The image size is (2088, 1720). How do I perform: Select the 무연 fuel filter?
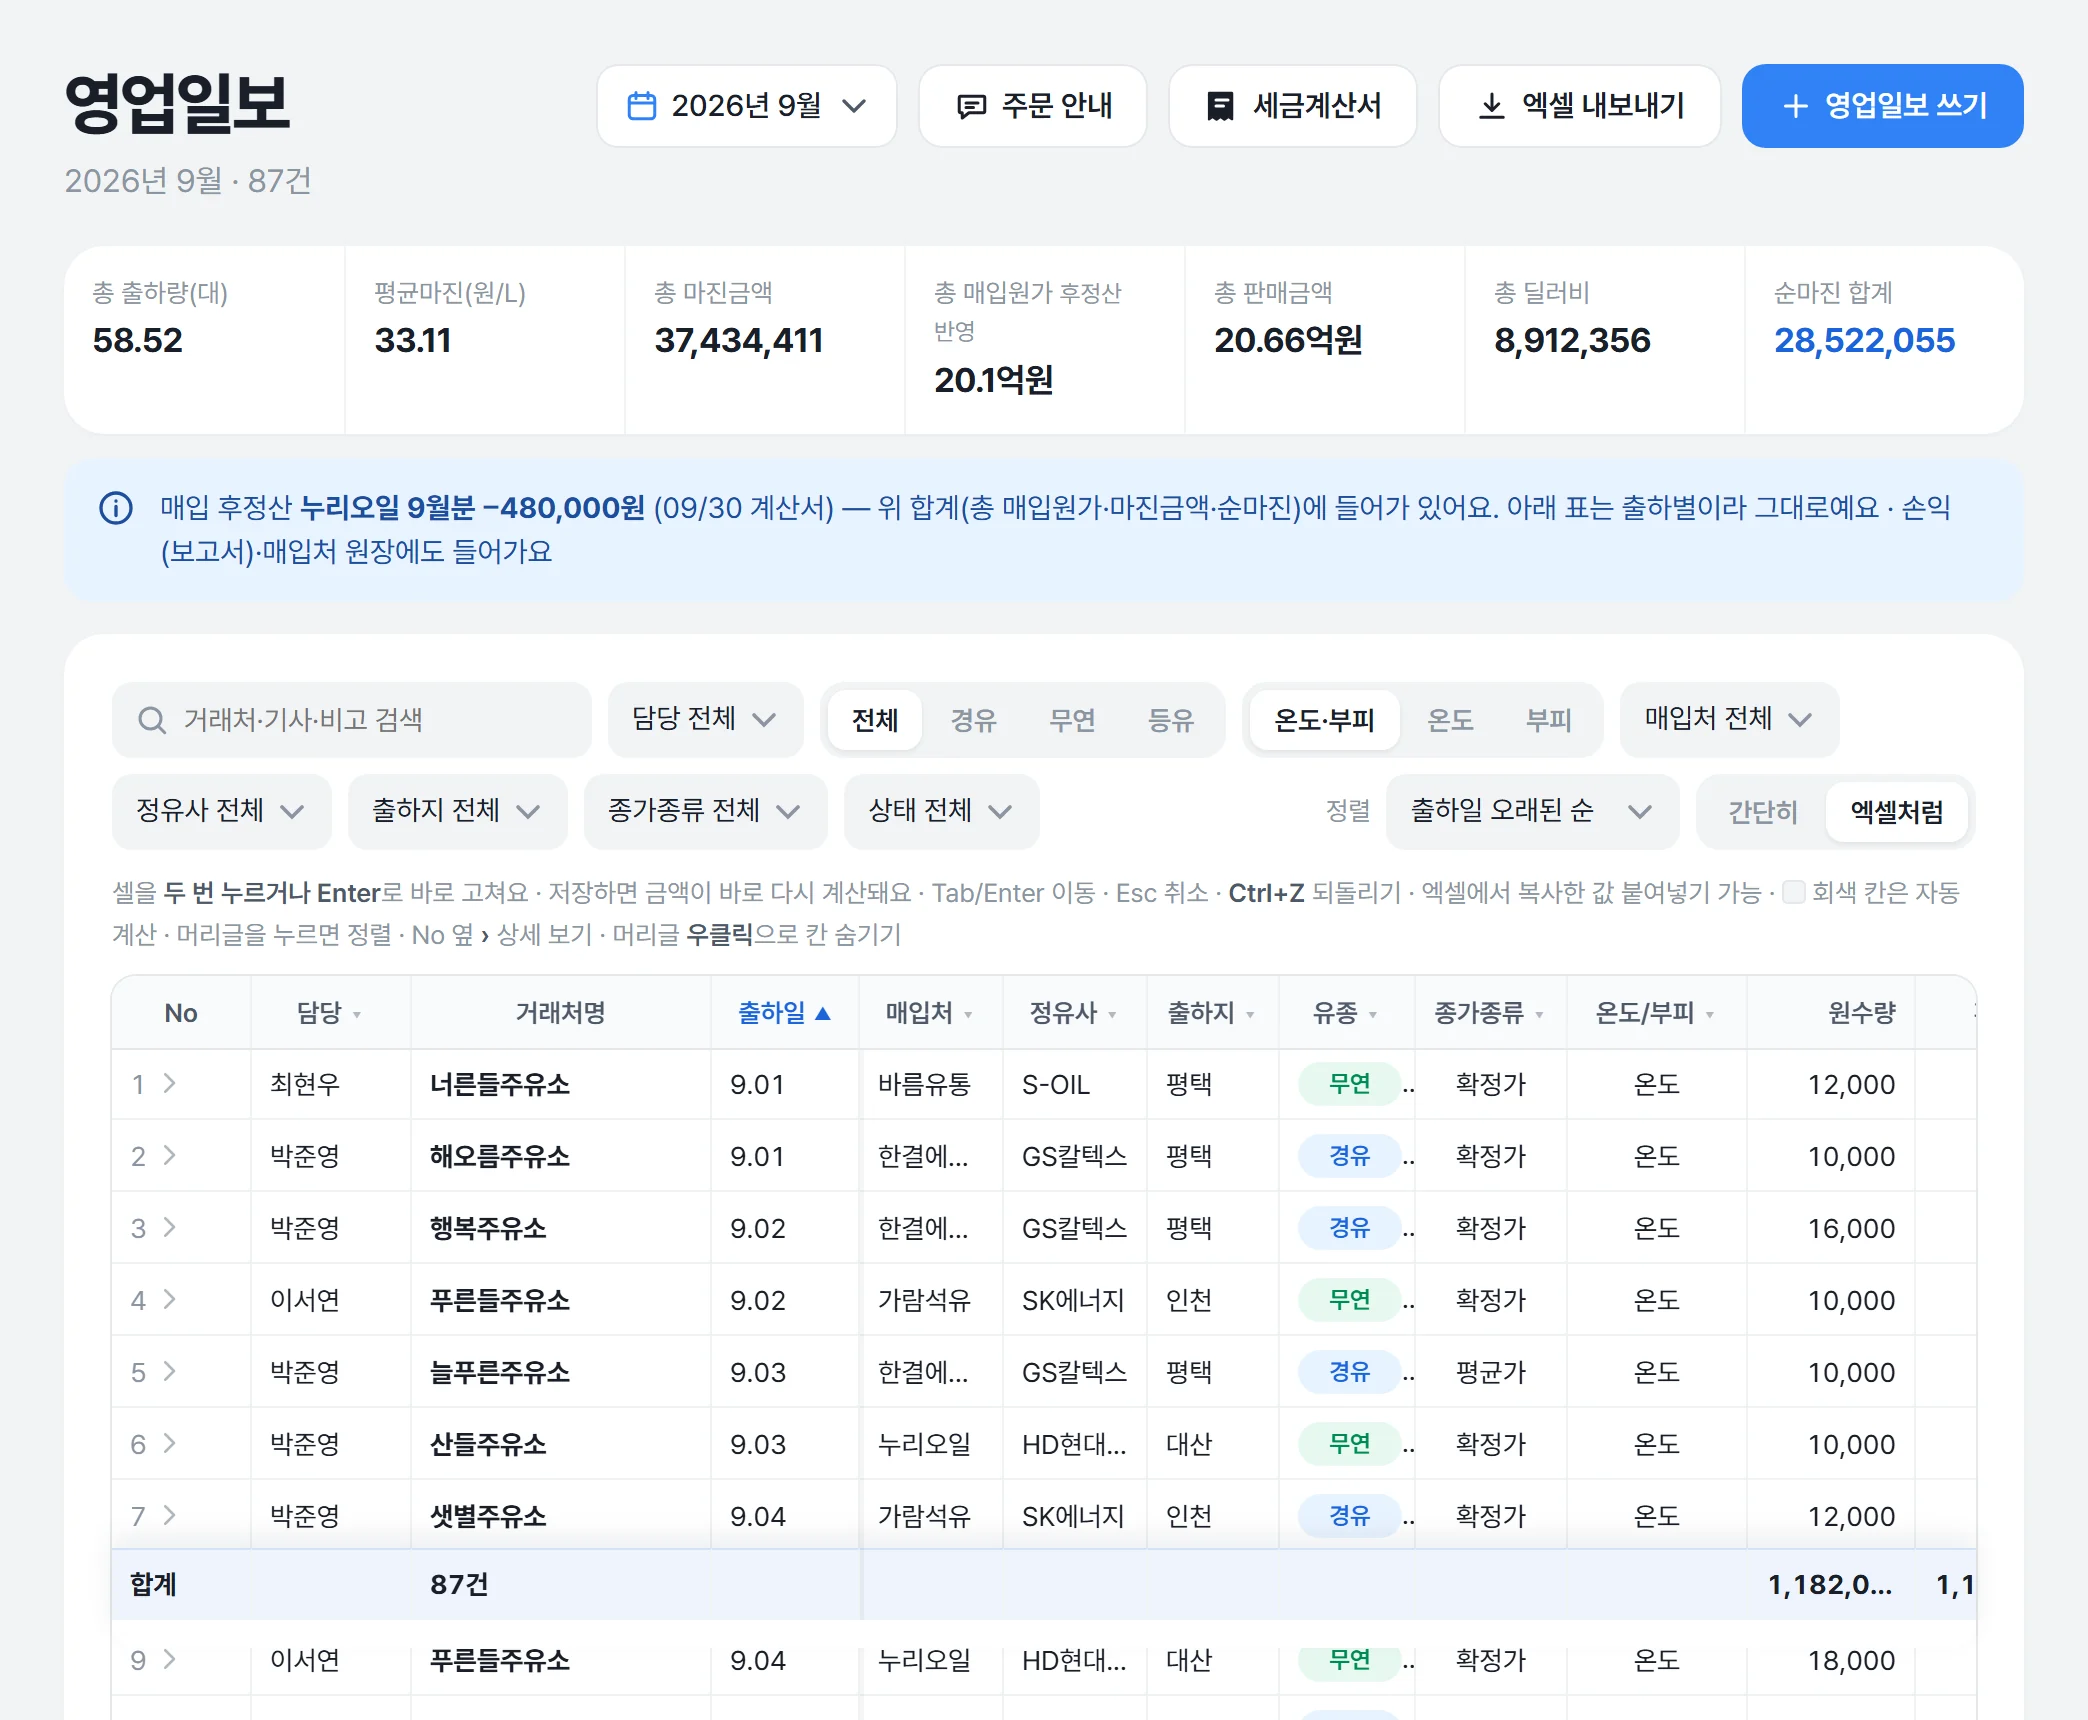tap(1072, 720)
